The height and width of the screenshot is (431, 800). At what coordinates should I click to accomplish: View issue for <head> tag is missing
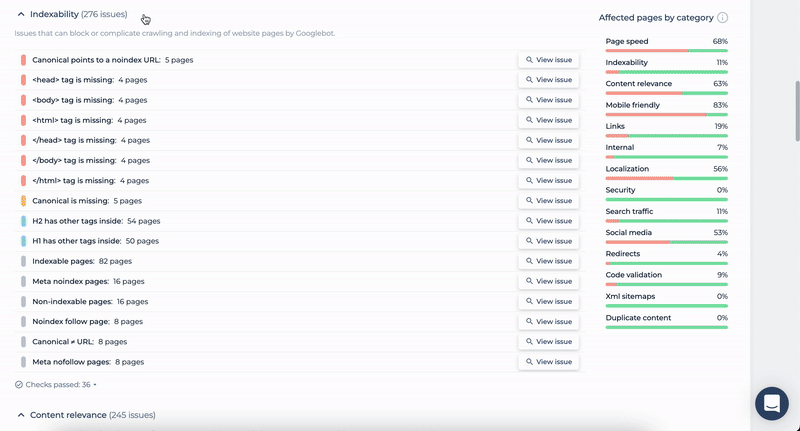tap(548, 80)
